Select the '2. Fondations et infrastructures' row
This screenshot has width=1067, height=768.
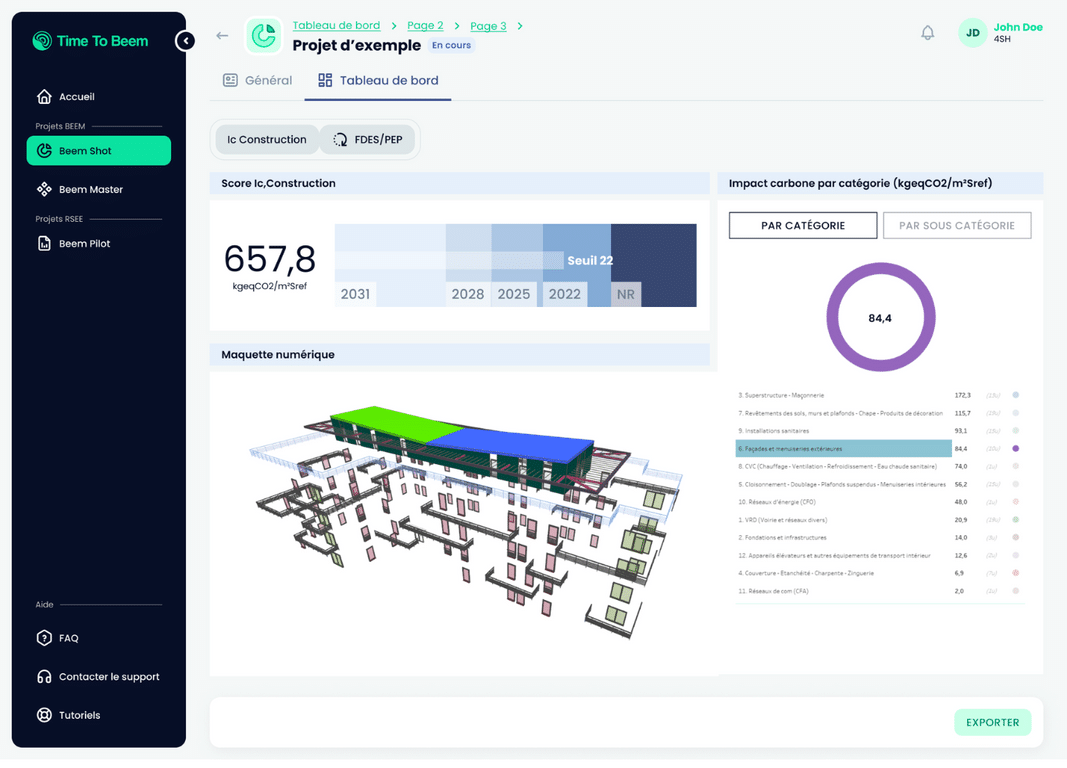[x=879, y=537]
